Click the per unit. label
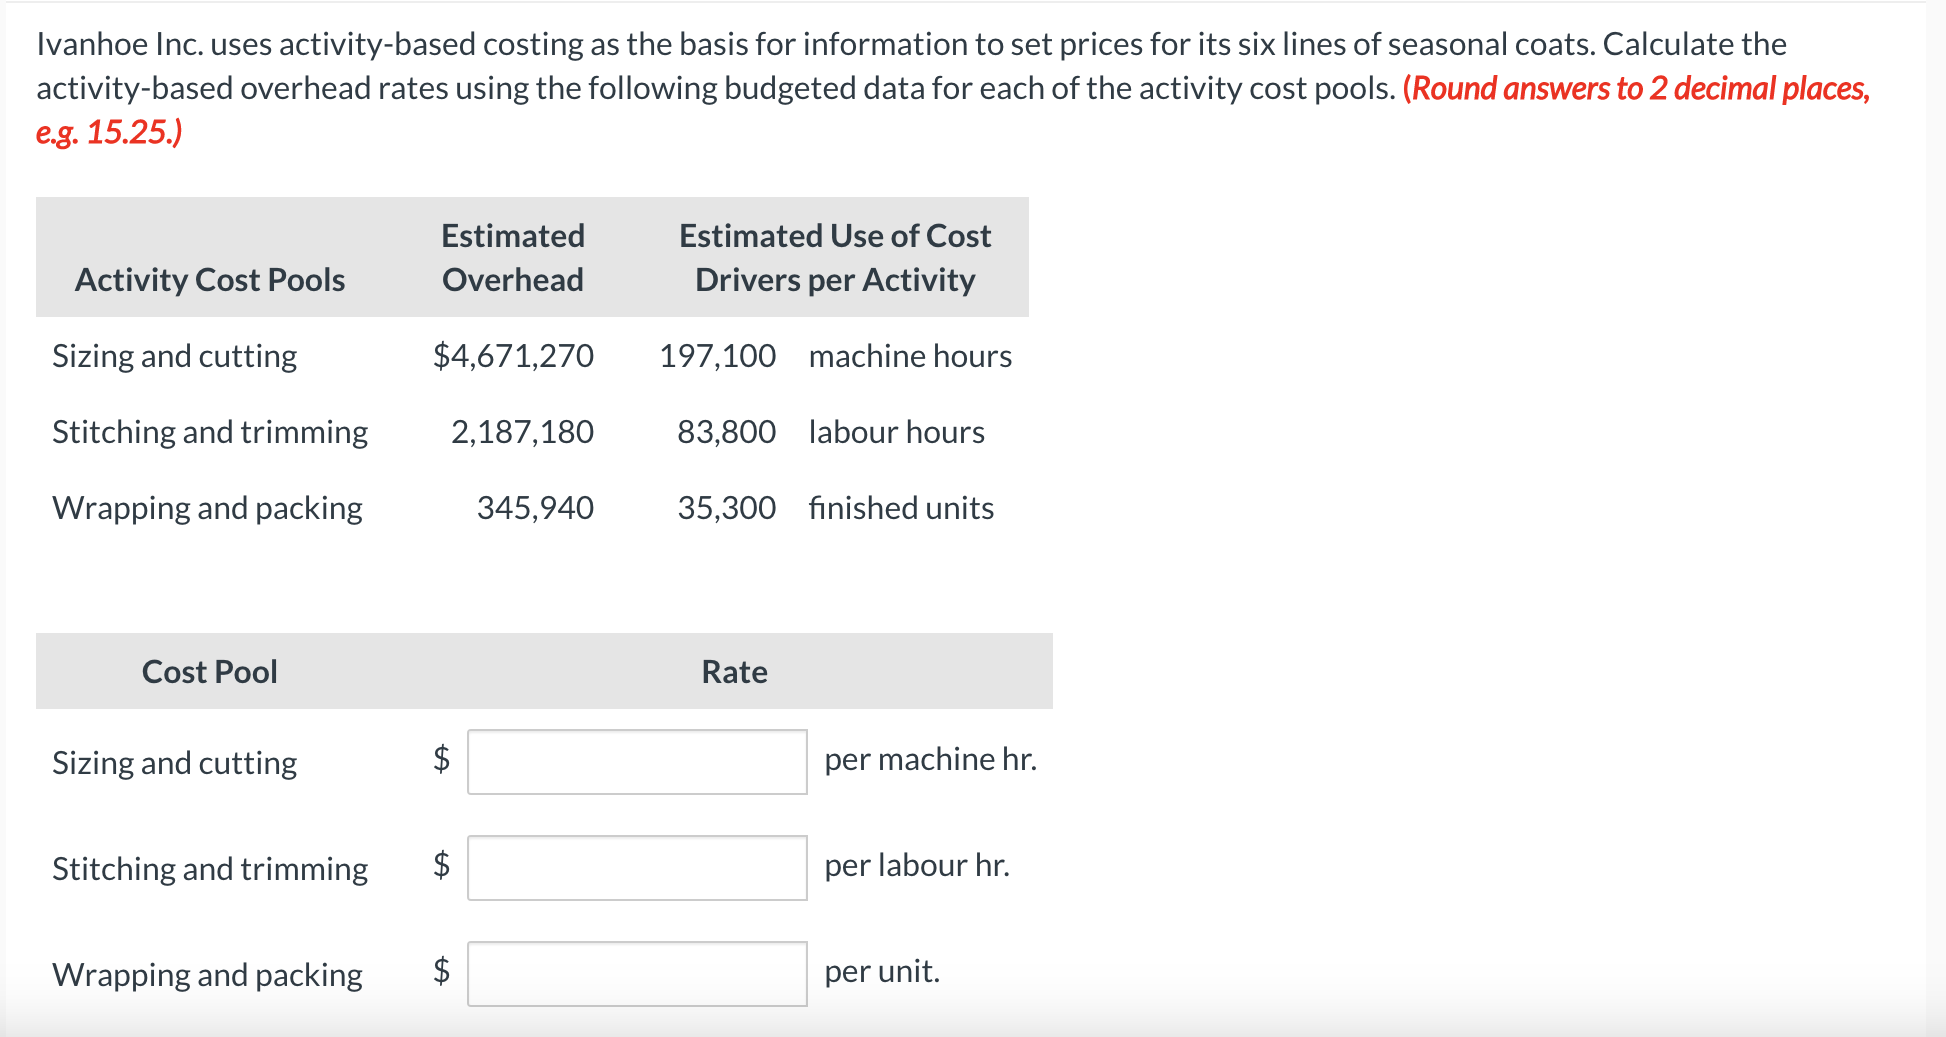This screenshot has height=1037, width=1946. tap(881, 971)
